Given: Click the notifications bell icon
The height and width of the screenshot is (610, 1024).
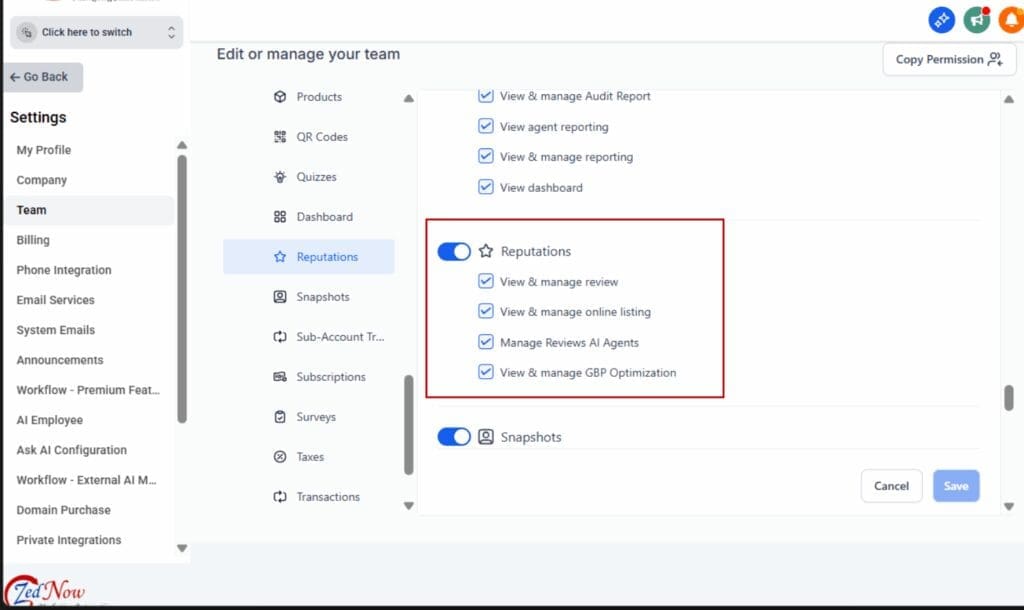Looking at the screenshot, I should click(1010, 19).
